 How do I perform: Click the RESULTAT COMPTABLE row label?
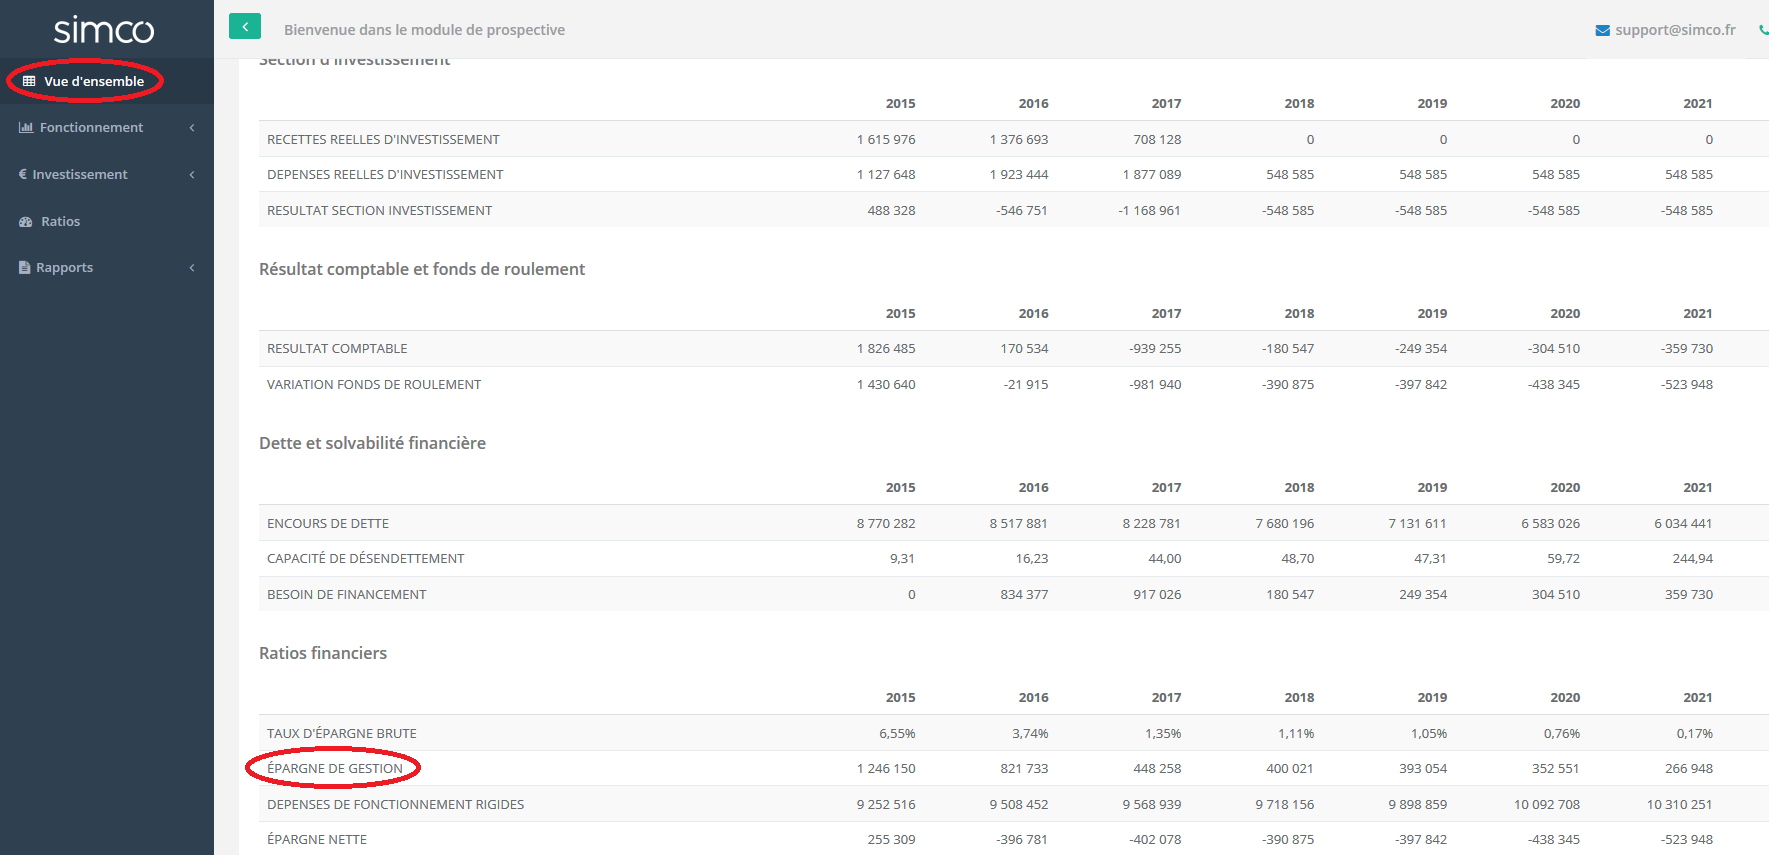pyautogui.click(x=337, y=348)
